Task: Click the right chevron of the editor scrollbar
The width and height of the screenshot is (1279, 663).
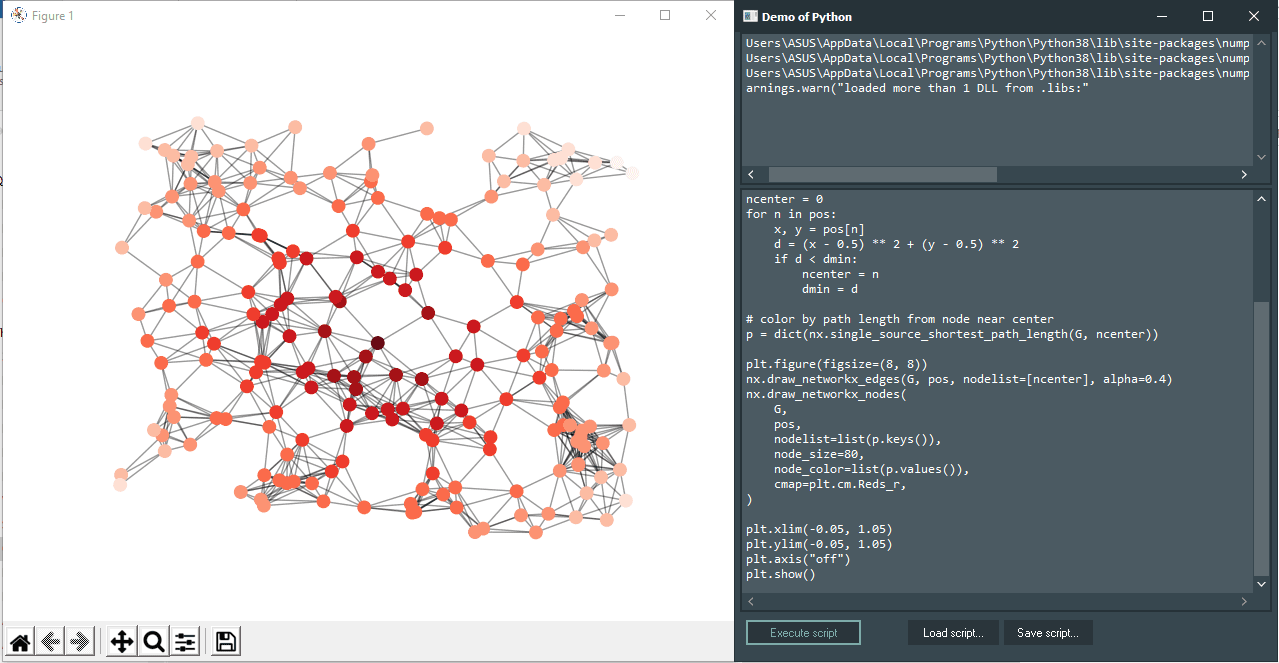Action: [x=1243, y=601]
